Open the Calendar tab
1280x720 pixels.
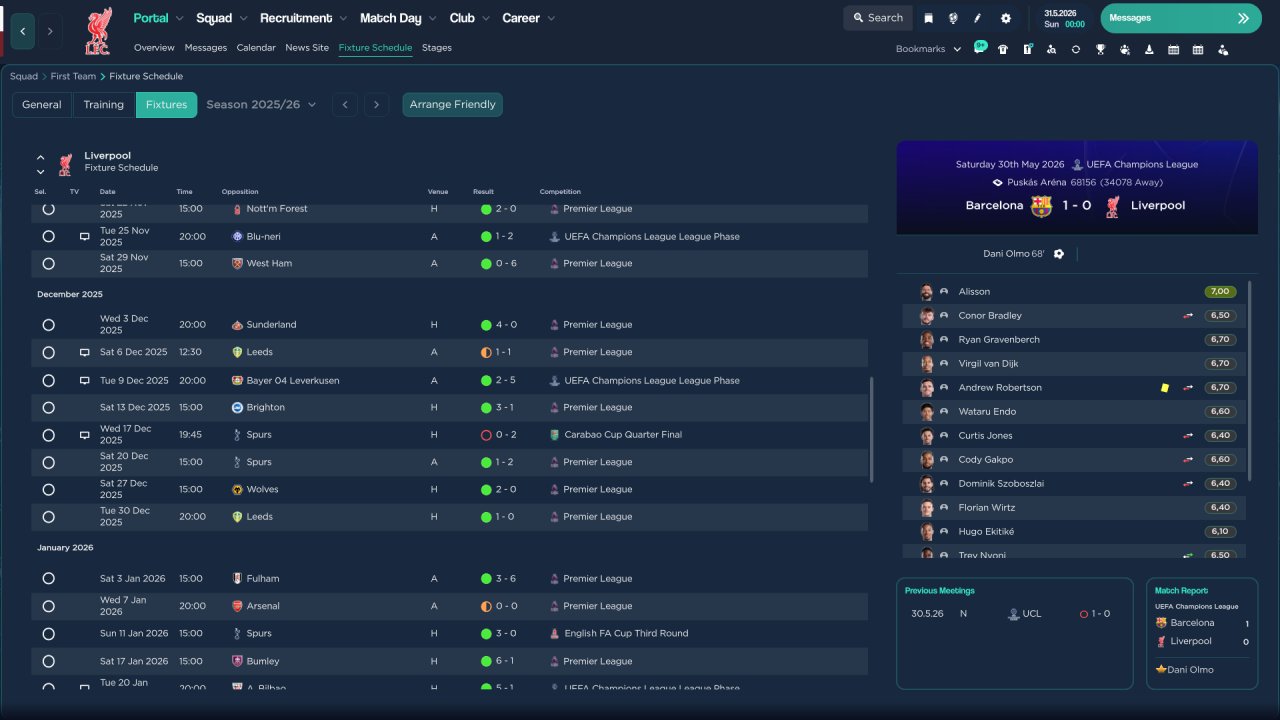256,48
